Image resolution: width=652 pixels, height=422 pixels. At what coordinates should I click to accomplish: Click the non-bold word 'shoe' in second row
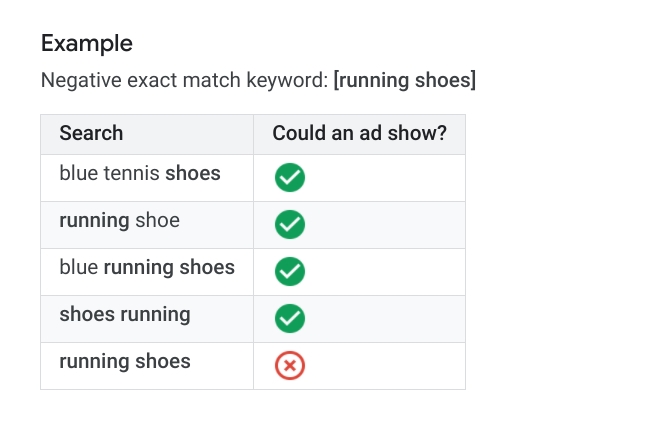click(x=157, y=220)
